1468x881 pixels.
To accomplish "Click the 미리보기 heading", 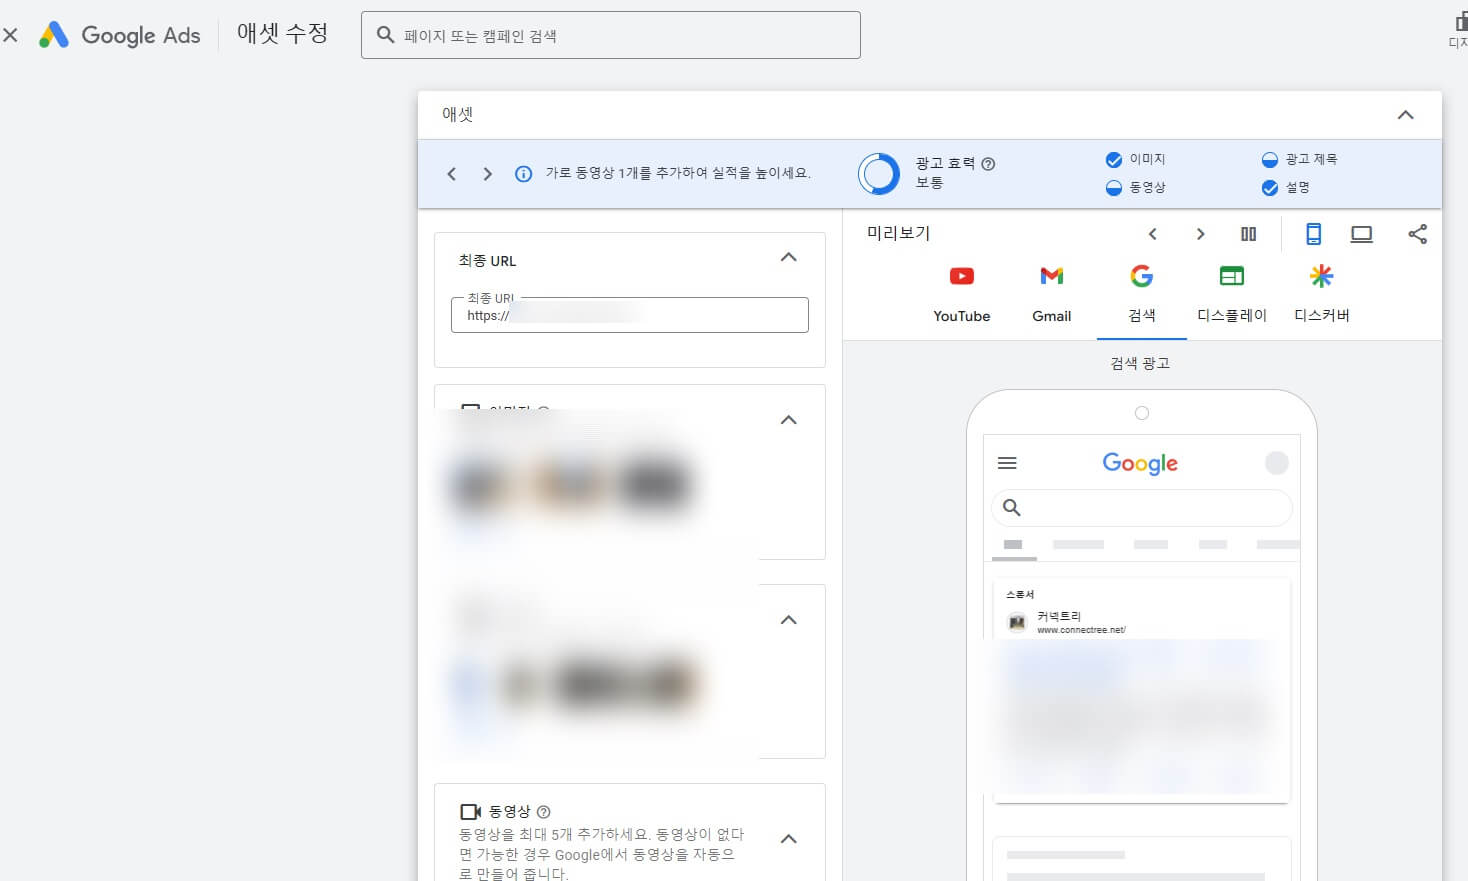I will click(898, 233).
